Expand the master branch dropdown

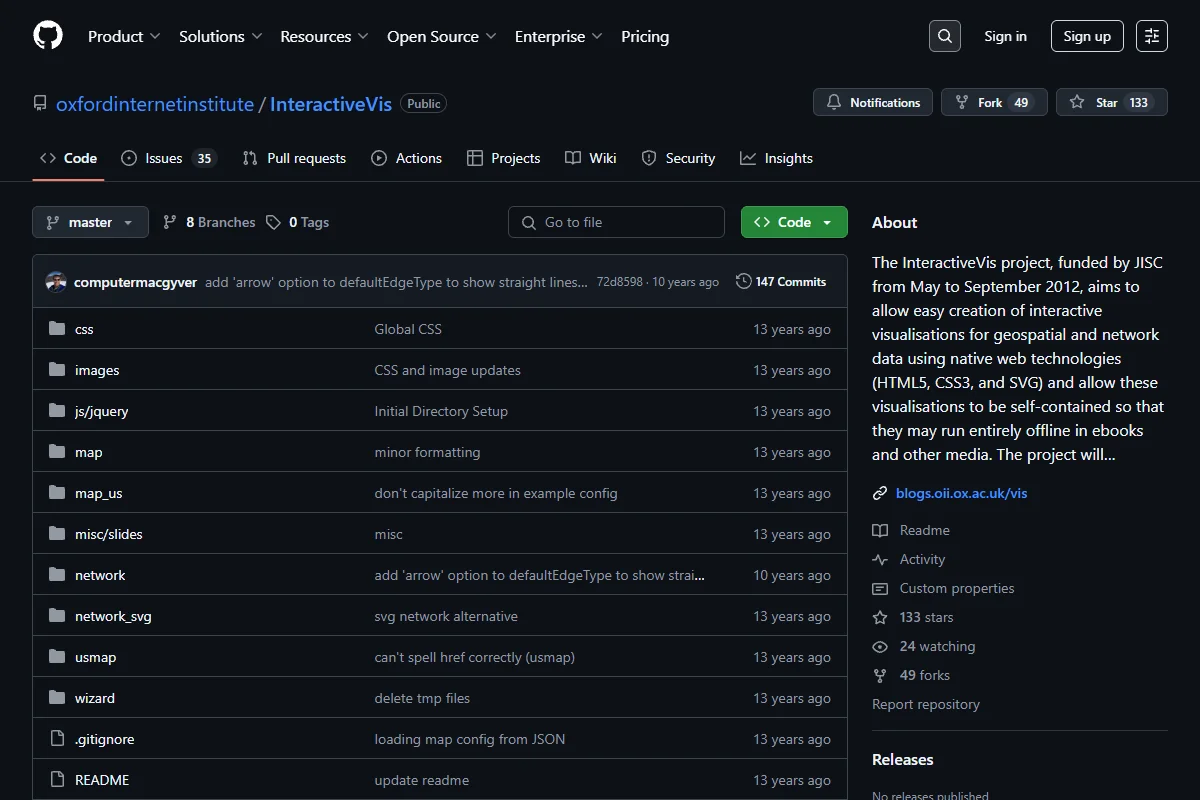click(x=90, y=222)
